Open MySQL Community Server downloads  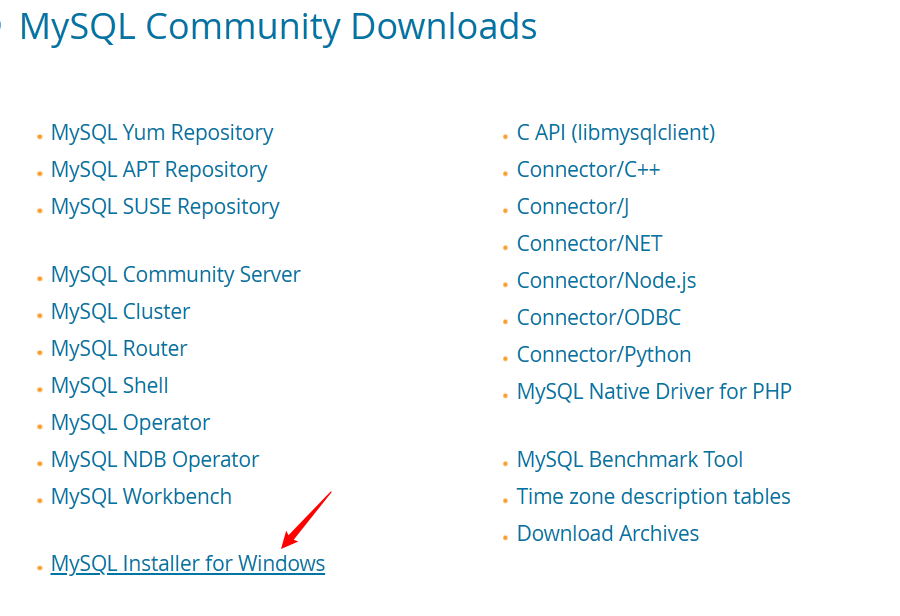point(176,274)
